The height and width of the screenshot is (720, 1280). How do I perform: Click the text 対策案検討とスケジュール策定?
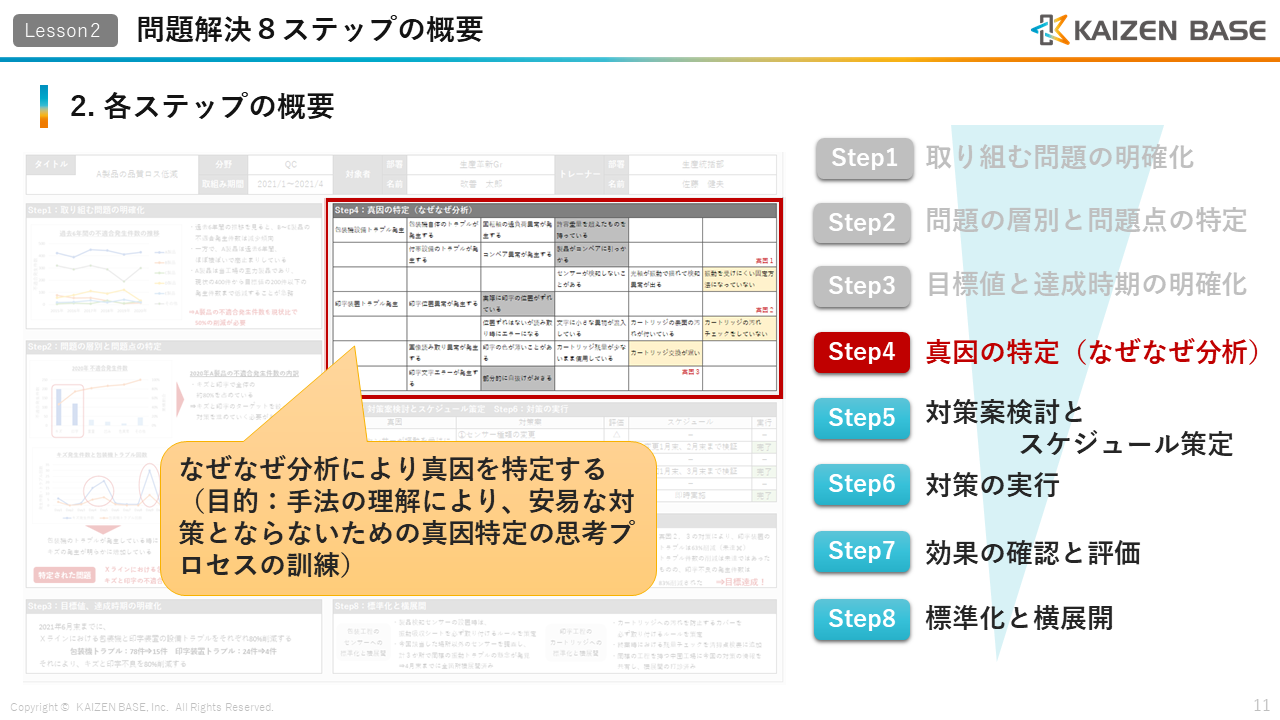pyautogui.click(x=1079, y=428)
